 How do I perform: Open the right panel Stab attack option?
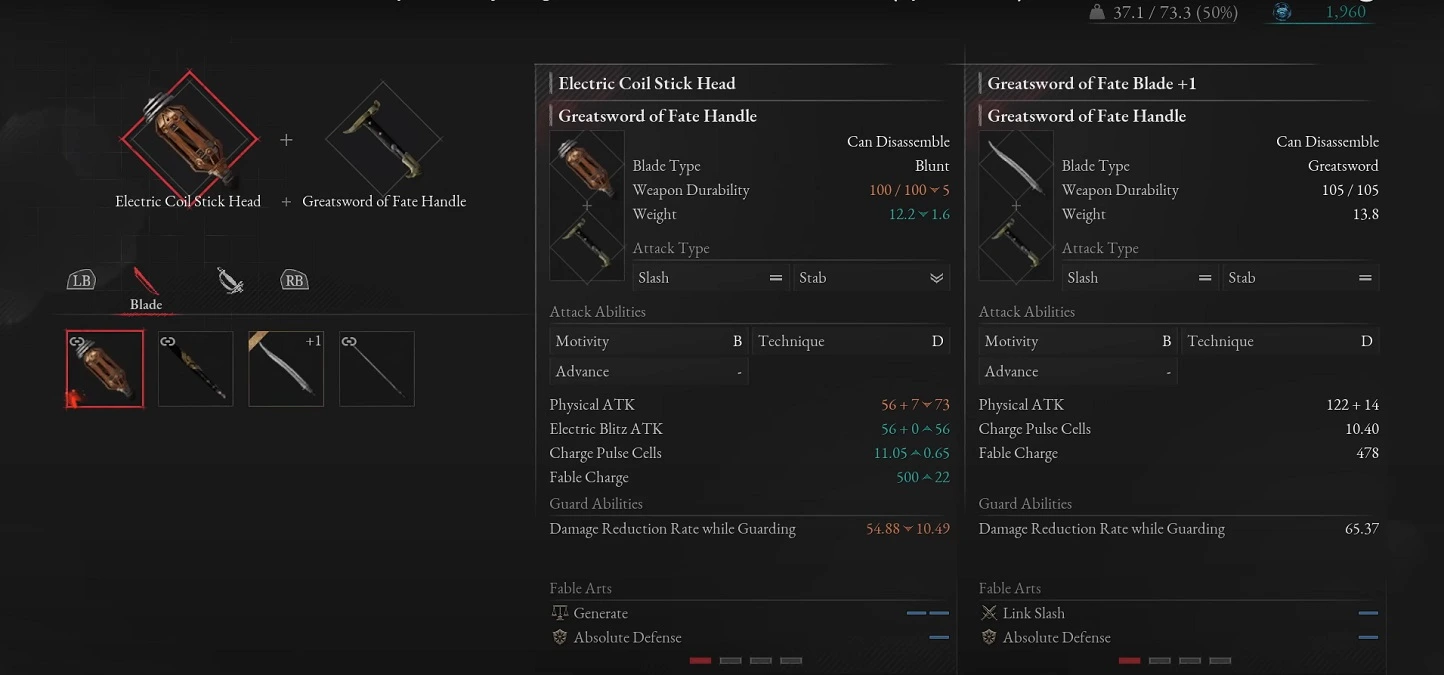click(1300, 277)
